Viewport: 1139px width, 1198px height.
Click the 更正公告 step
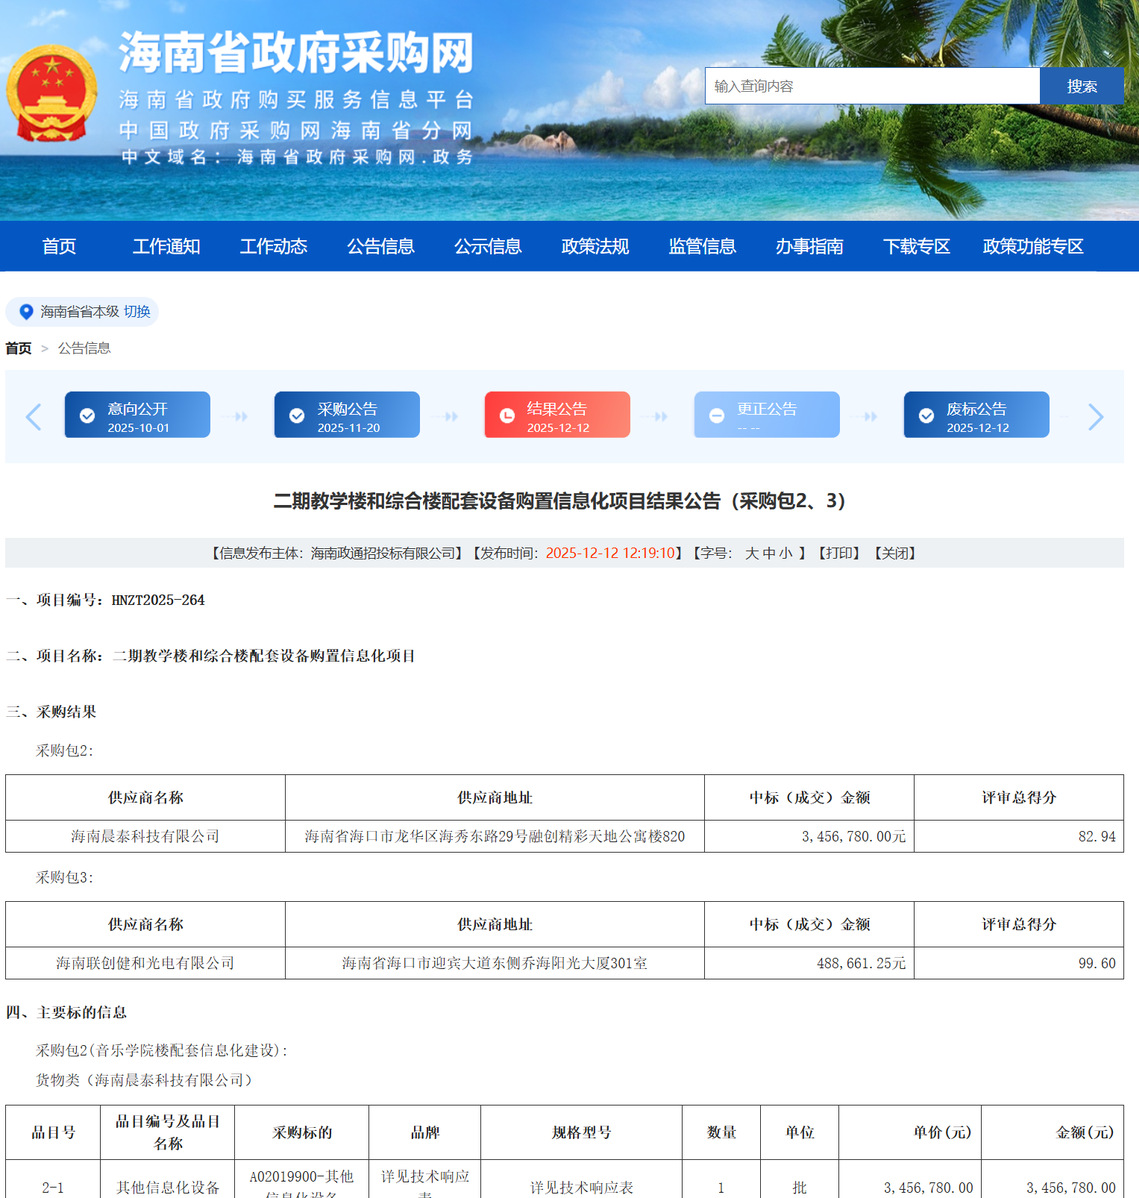[x=766, y=415]
